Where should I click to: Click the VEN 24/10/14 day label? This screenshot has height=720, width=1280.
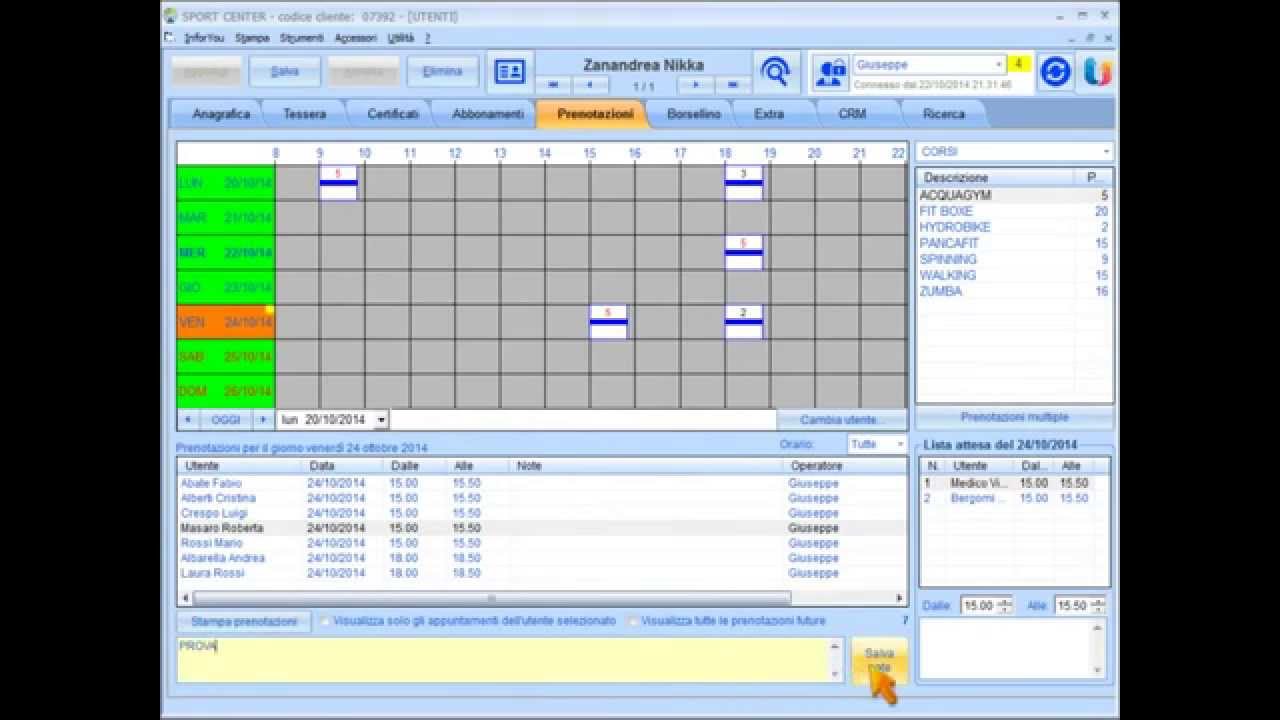coord(225,322)
